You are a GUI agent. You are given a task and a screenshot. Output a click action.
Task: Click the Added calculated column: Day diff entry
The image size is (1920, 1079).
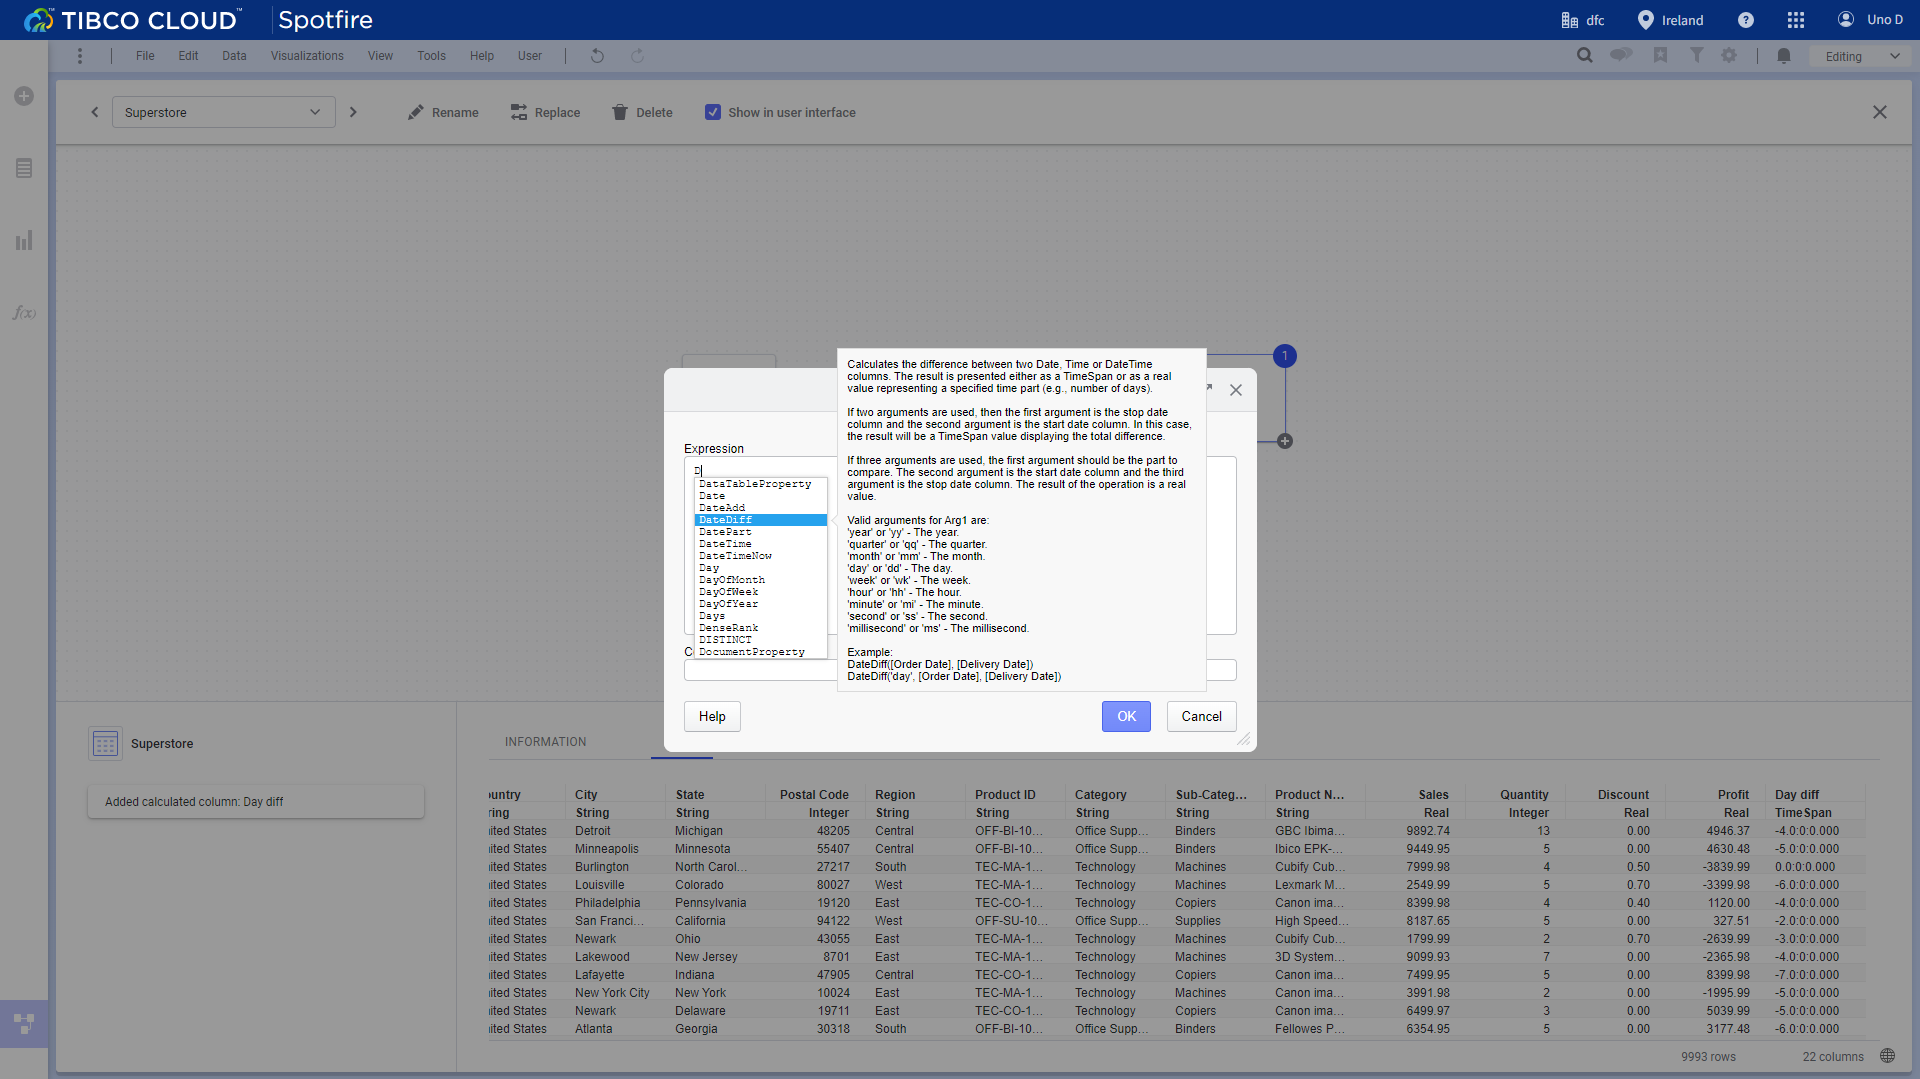tap(256, 802)
